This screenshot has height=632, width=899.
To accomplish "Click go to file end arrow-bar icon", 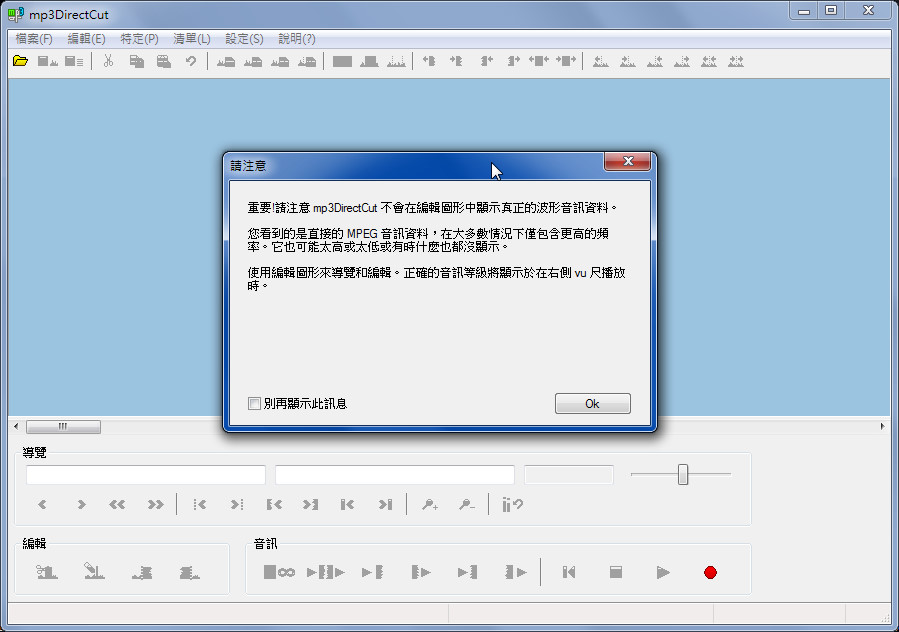I will [x=385, y=505].
